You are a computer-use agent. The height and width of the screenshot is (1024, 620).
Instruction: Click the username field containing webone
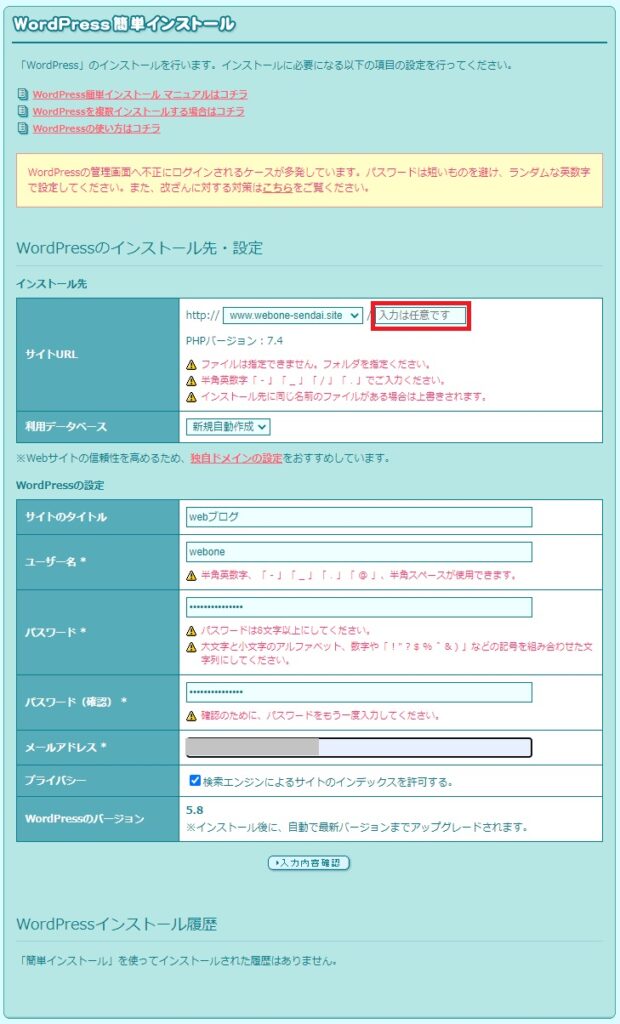point(359,552)
